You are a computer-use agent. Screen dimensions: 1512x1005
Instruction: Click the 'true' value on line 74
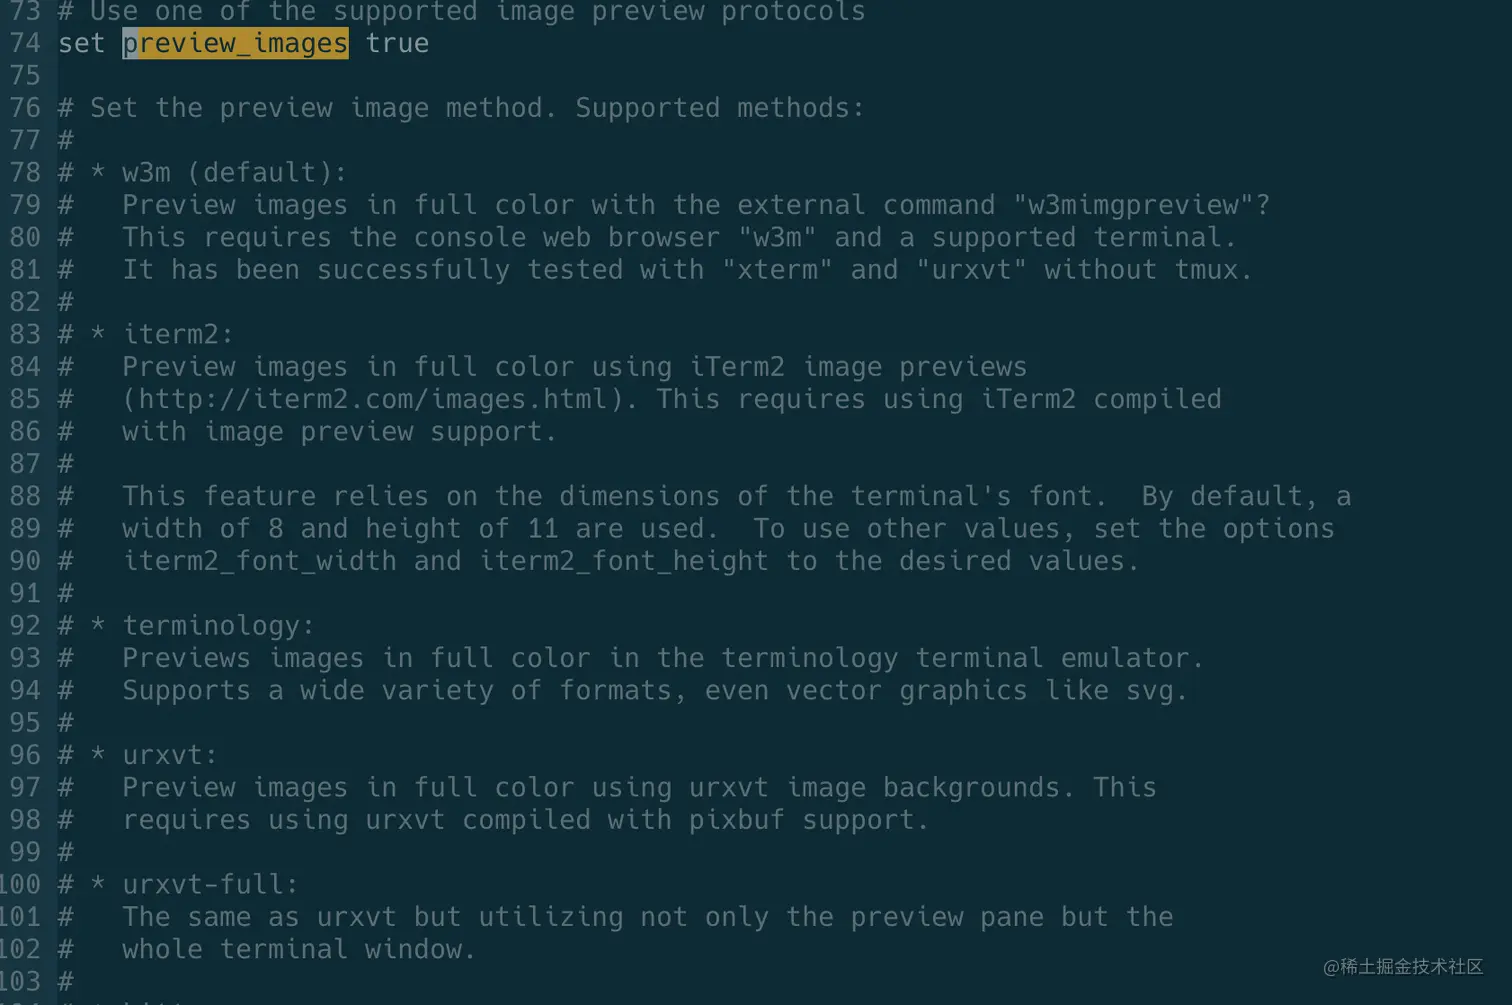(397, 43)
